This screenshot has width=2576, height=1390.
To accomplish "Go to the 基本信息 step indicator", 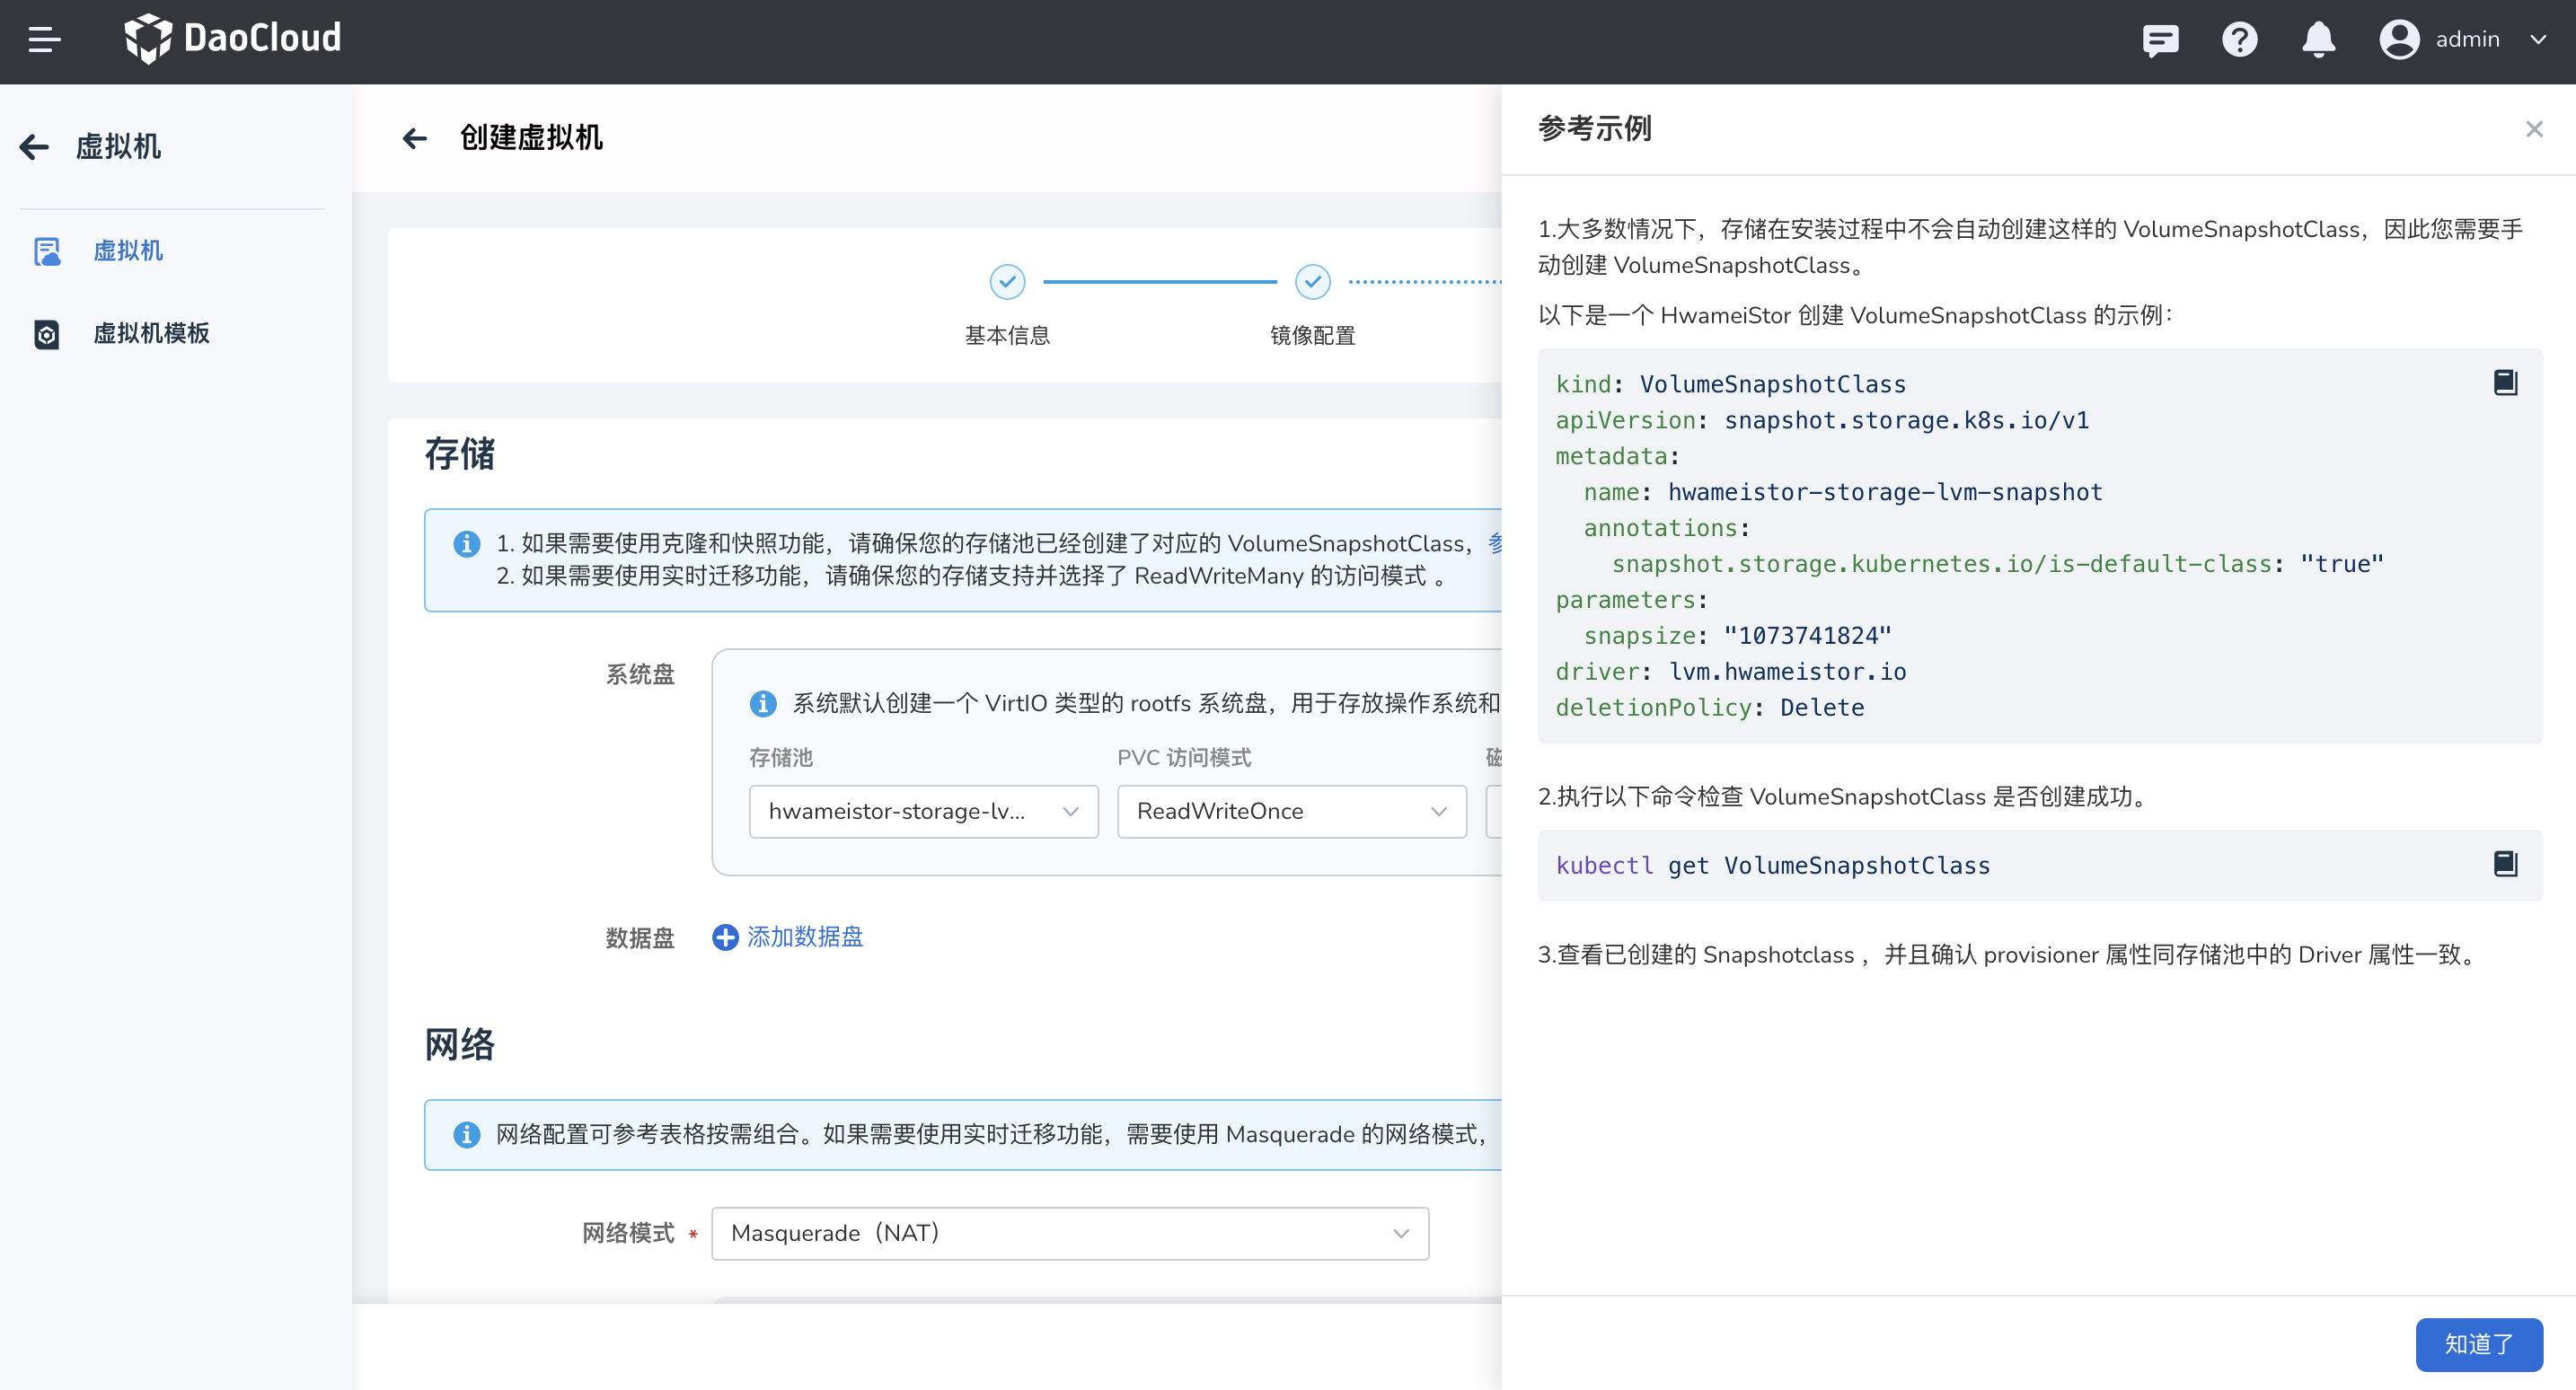I will (1007, 283).
